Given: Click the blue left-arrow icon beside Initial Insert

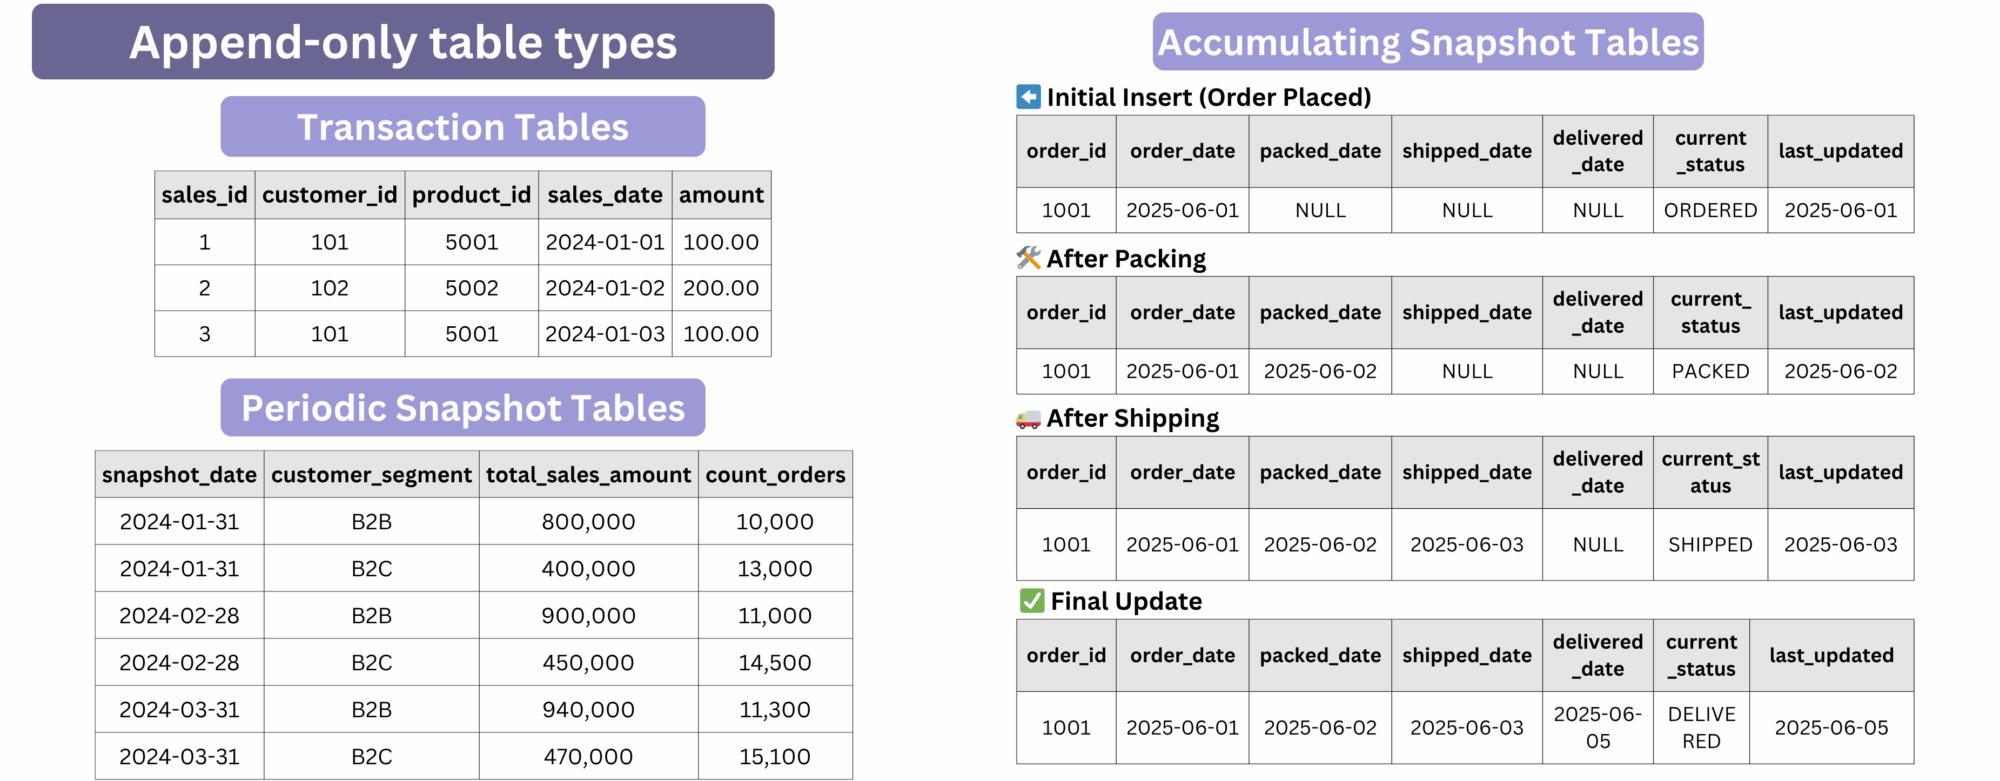Looking at the screenshot, I should click(1028, 97).
